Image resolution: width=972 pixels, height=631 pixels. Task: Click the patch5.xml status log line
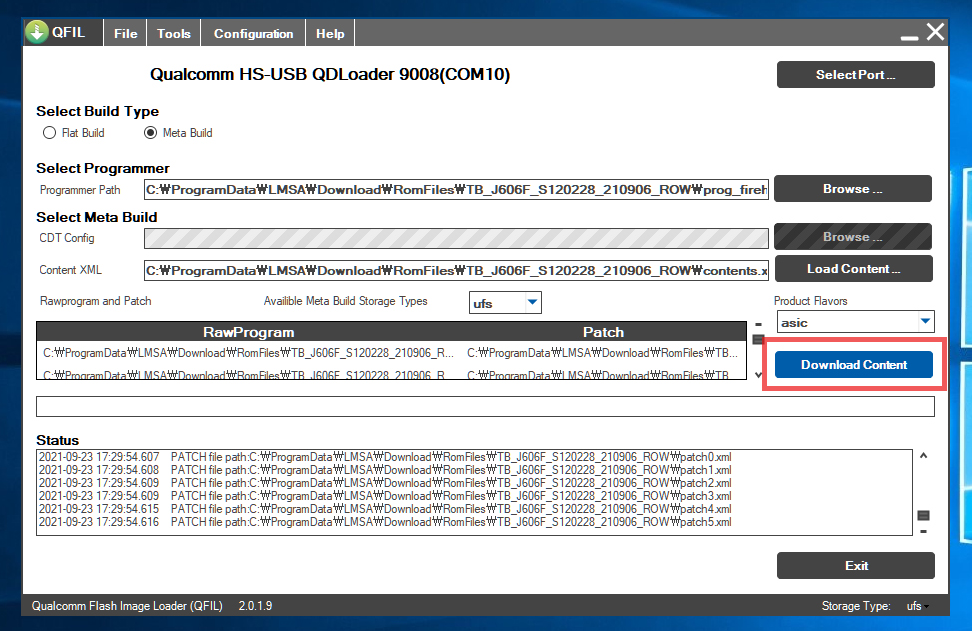pyautogui.click(x=385, y=522)
